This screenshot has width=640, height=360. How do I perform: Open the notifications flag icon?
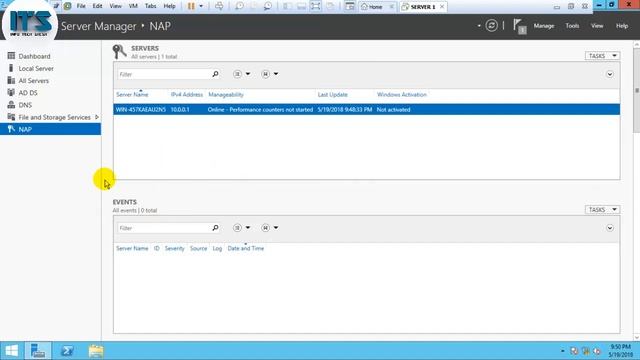(519, 26)
